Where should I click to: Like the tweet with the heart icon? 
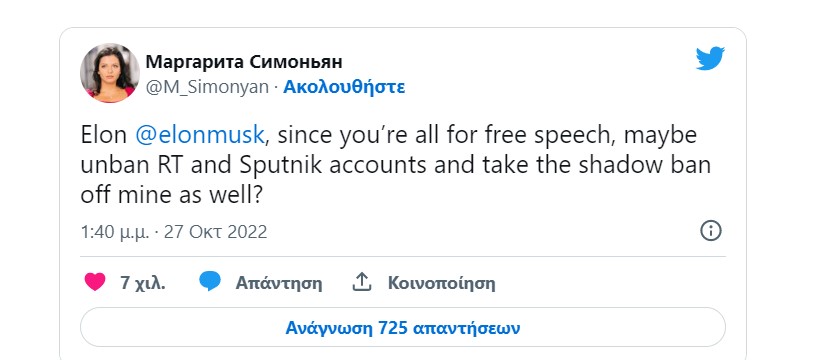95,282
